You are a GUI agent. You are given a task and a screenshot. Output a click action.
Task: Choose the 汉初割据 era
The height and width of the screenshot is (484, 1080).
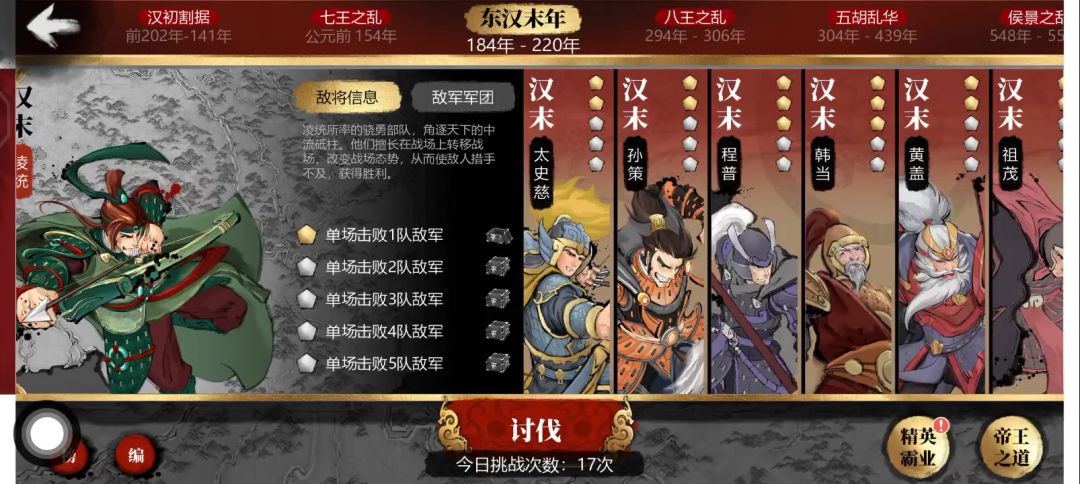click(178, 25)
